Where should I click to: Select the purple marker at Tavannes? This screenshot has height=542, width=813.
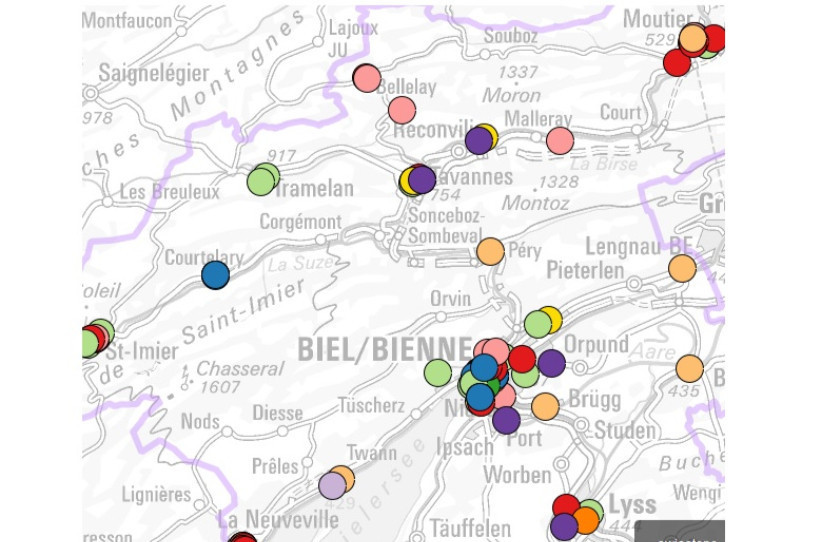point(422,179)
